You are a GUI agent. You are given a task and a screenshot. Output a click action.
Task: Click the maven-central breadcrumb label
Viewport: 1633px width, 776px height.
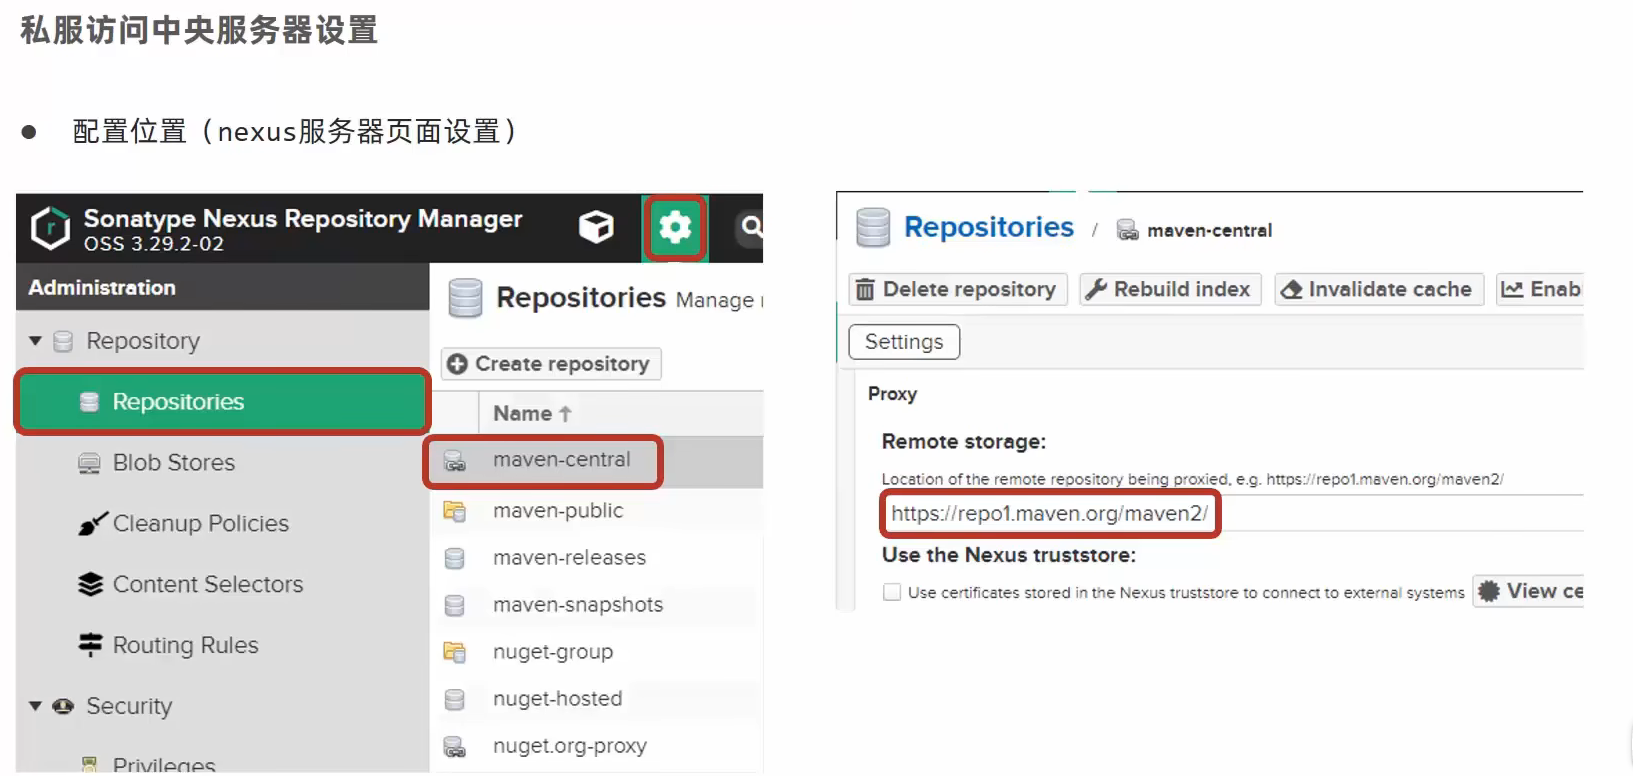(x=1209, y=231)
